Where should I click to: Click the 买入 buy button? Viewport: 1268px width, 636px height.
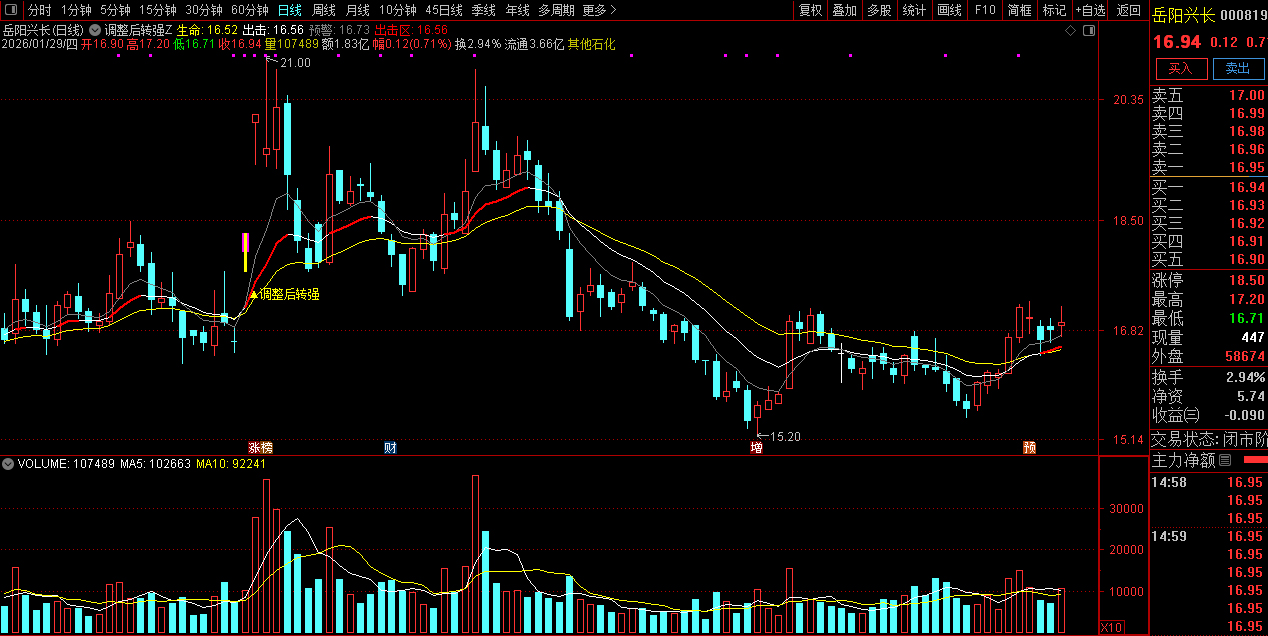[x=1181, y=68]
